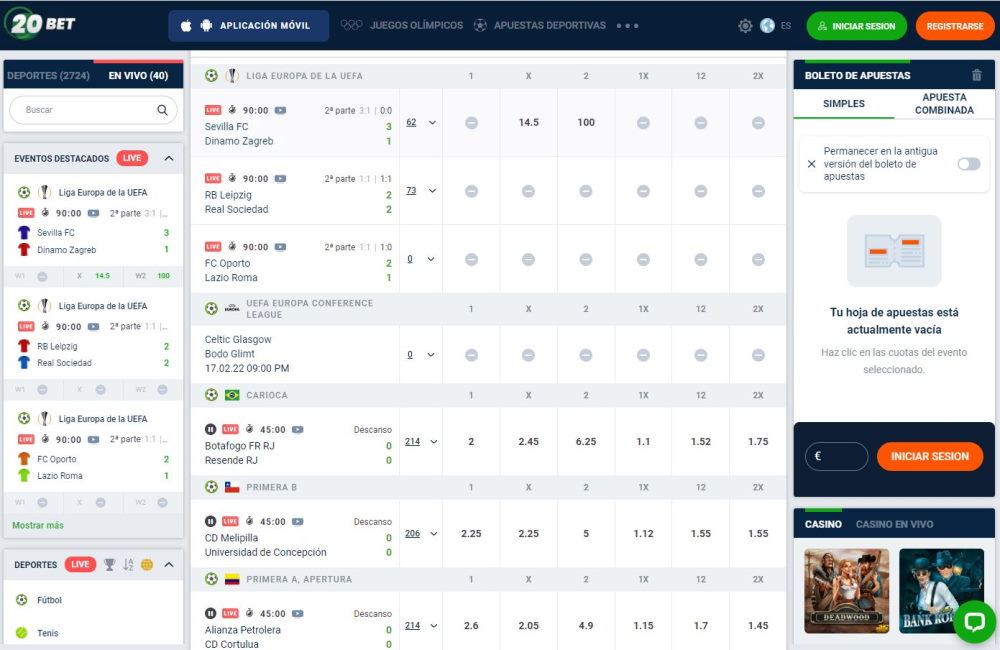Viewport: 1000px width, 650px height.
Task: Switch to the Deportes (2724) tab
Action: [48, 75]
